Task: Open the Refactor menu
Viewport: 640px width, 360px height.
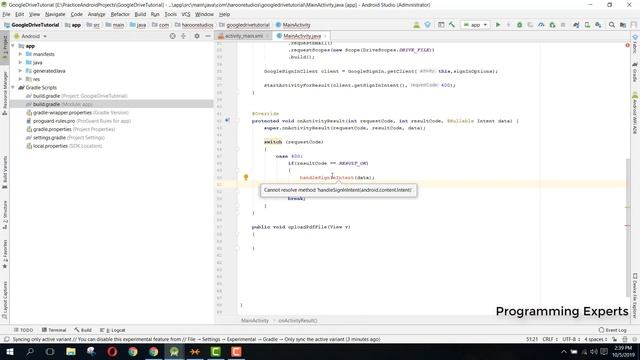Action: click(120, 14)
